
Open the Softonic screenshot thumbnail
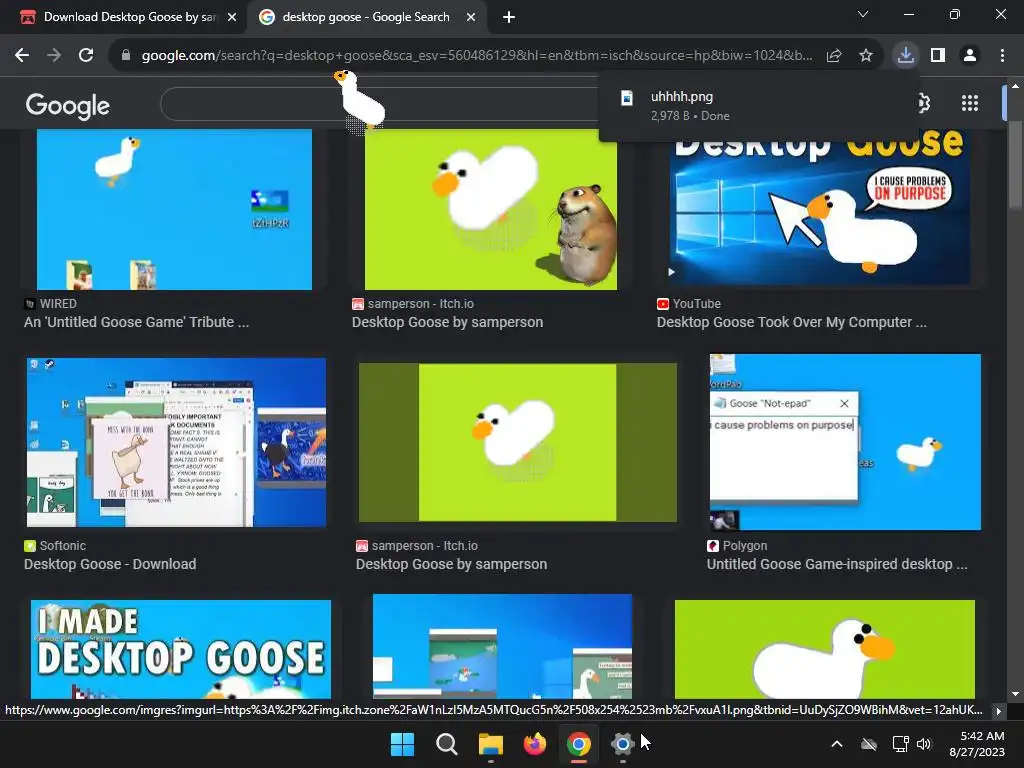176,442
